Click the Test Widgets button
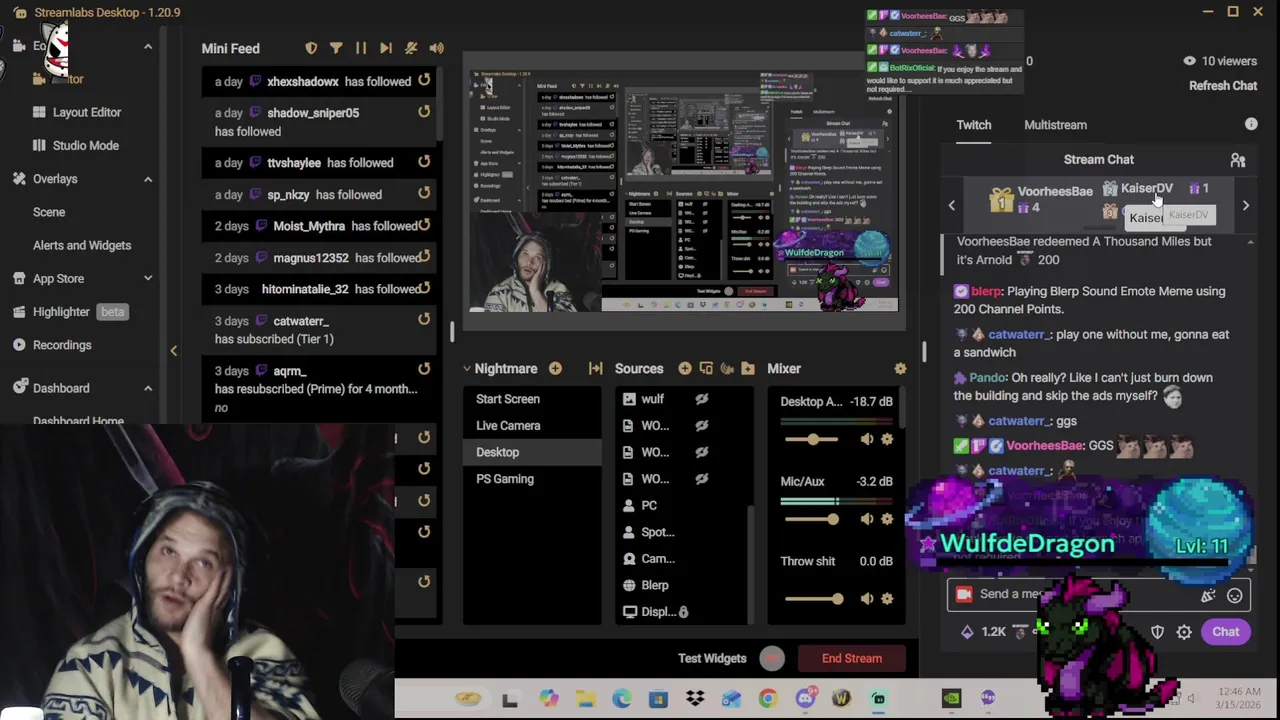 click(x=712, y=658)
